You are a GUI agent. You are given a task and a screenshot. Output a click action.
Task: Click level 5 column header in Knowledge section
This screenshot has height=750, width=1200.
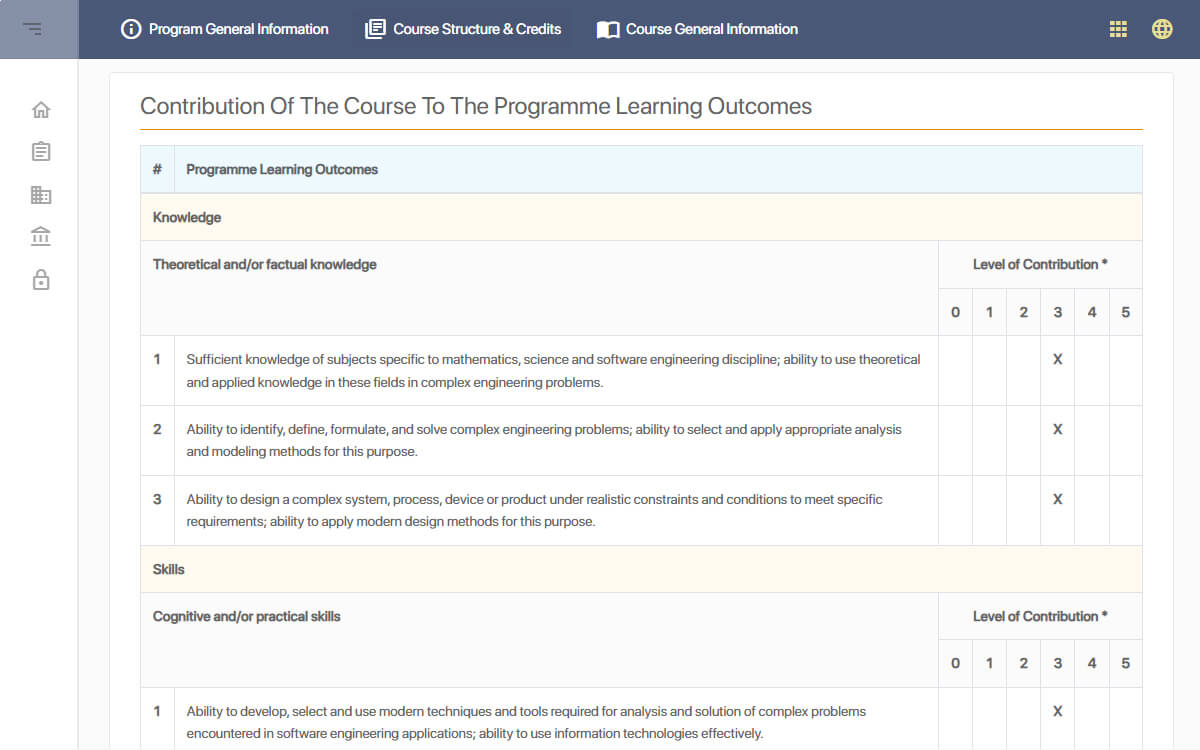(x=1126, y=312)
